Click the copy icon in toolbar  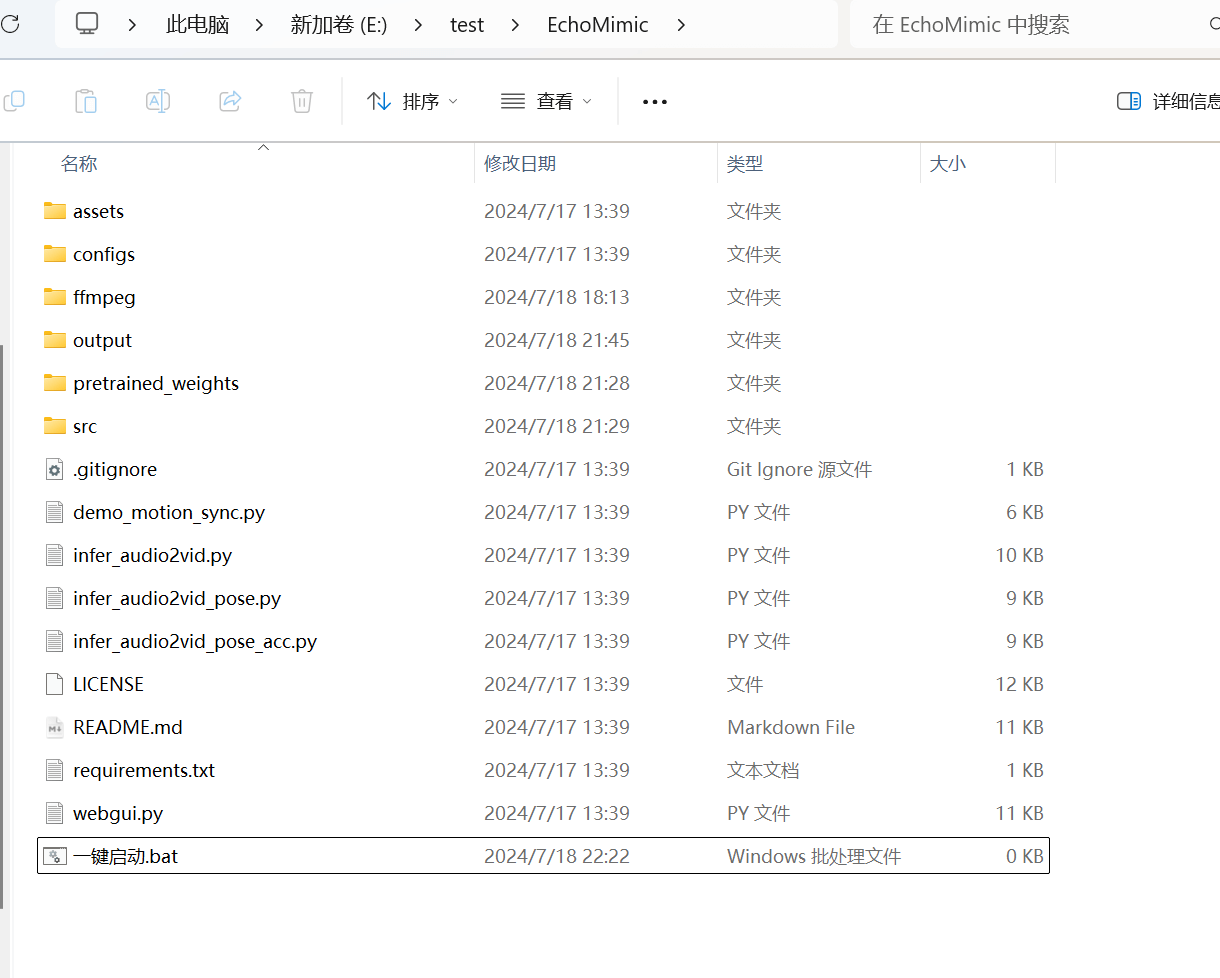coord(14,101)
